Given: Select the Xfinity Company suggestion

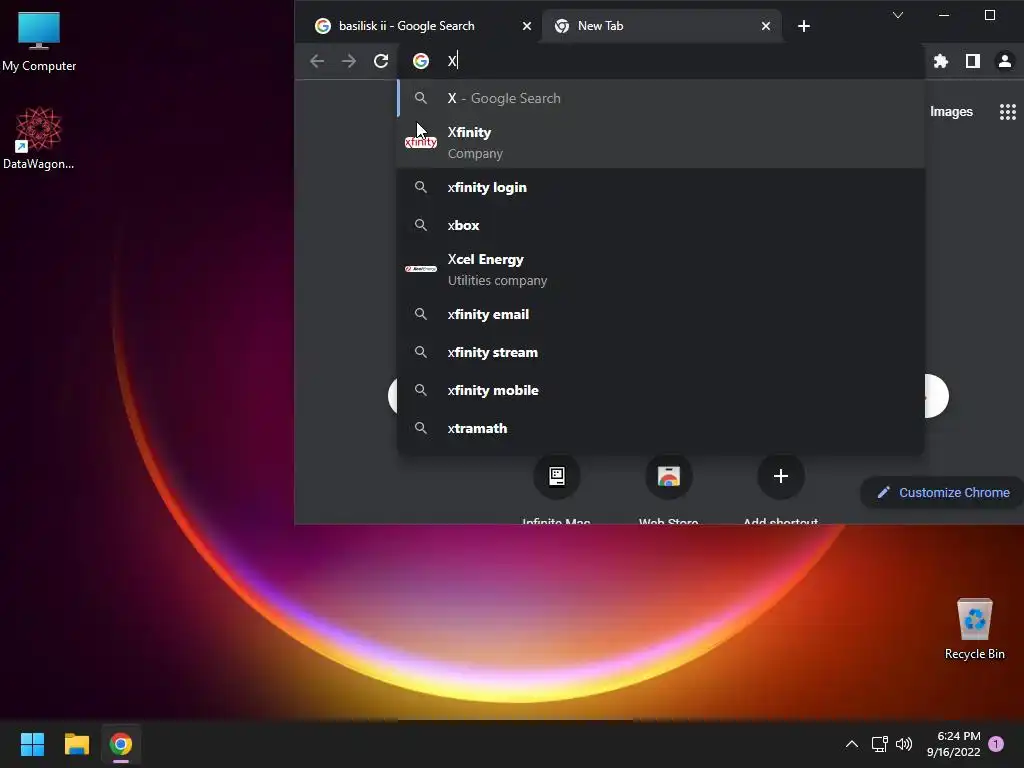Looking at the screenshot, I should 661,142.
